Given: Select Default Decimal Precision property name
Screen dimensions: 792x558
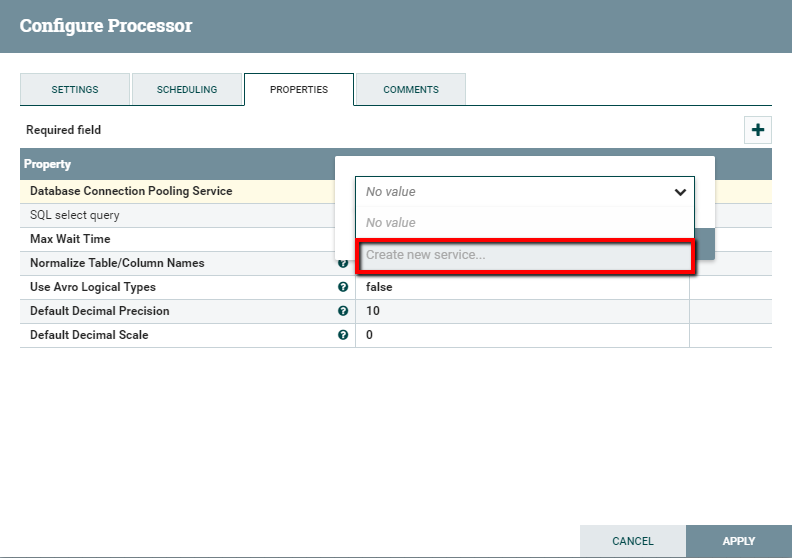Looking at the screenshot, I should point(100,311).
